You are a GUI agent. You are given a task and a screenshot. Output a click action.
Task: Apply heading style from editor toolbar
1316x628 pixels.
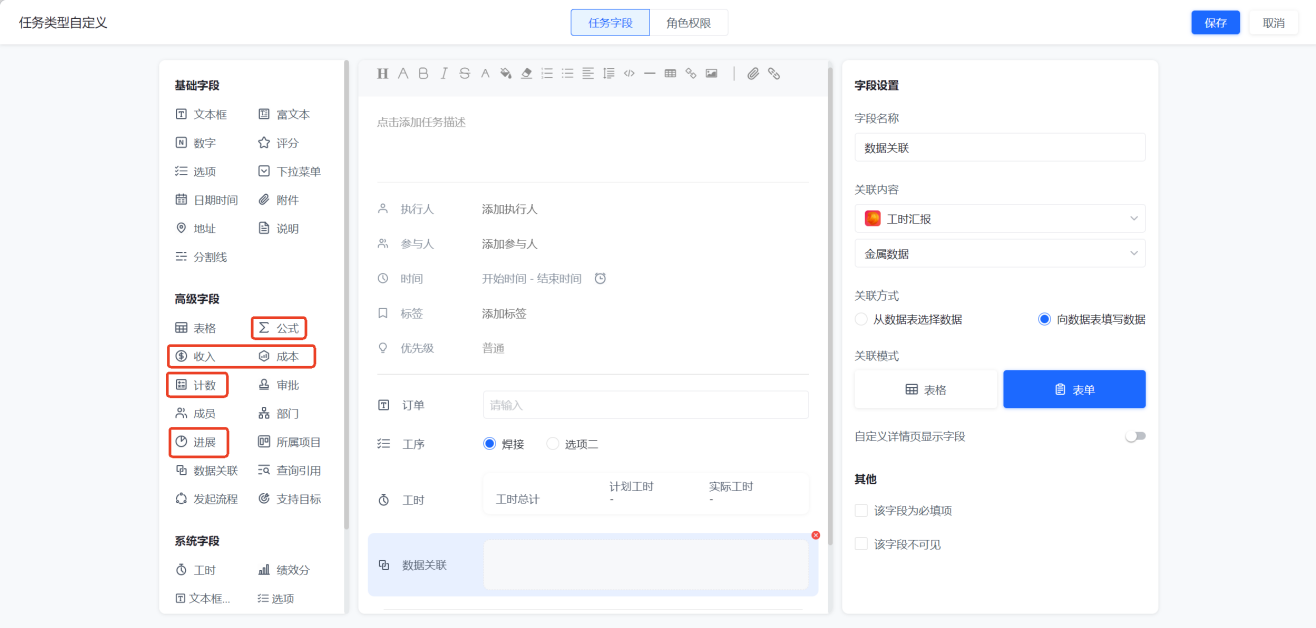pos(382,73)
